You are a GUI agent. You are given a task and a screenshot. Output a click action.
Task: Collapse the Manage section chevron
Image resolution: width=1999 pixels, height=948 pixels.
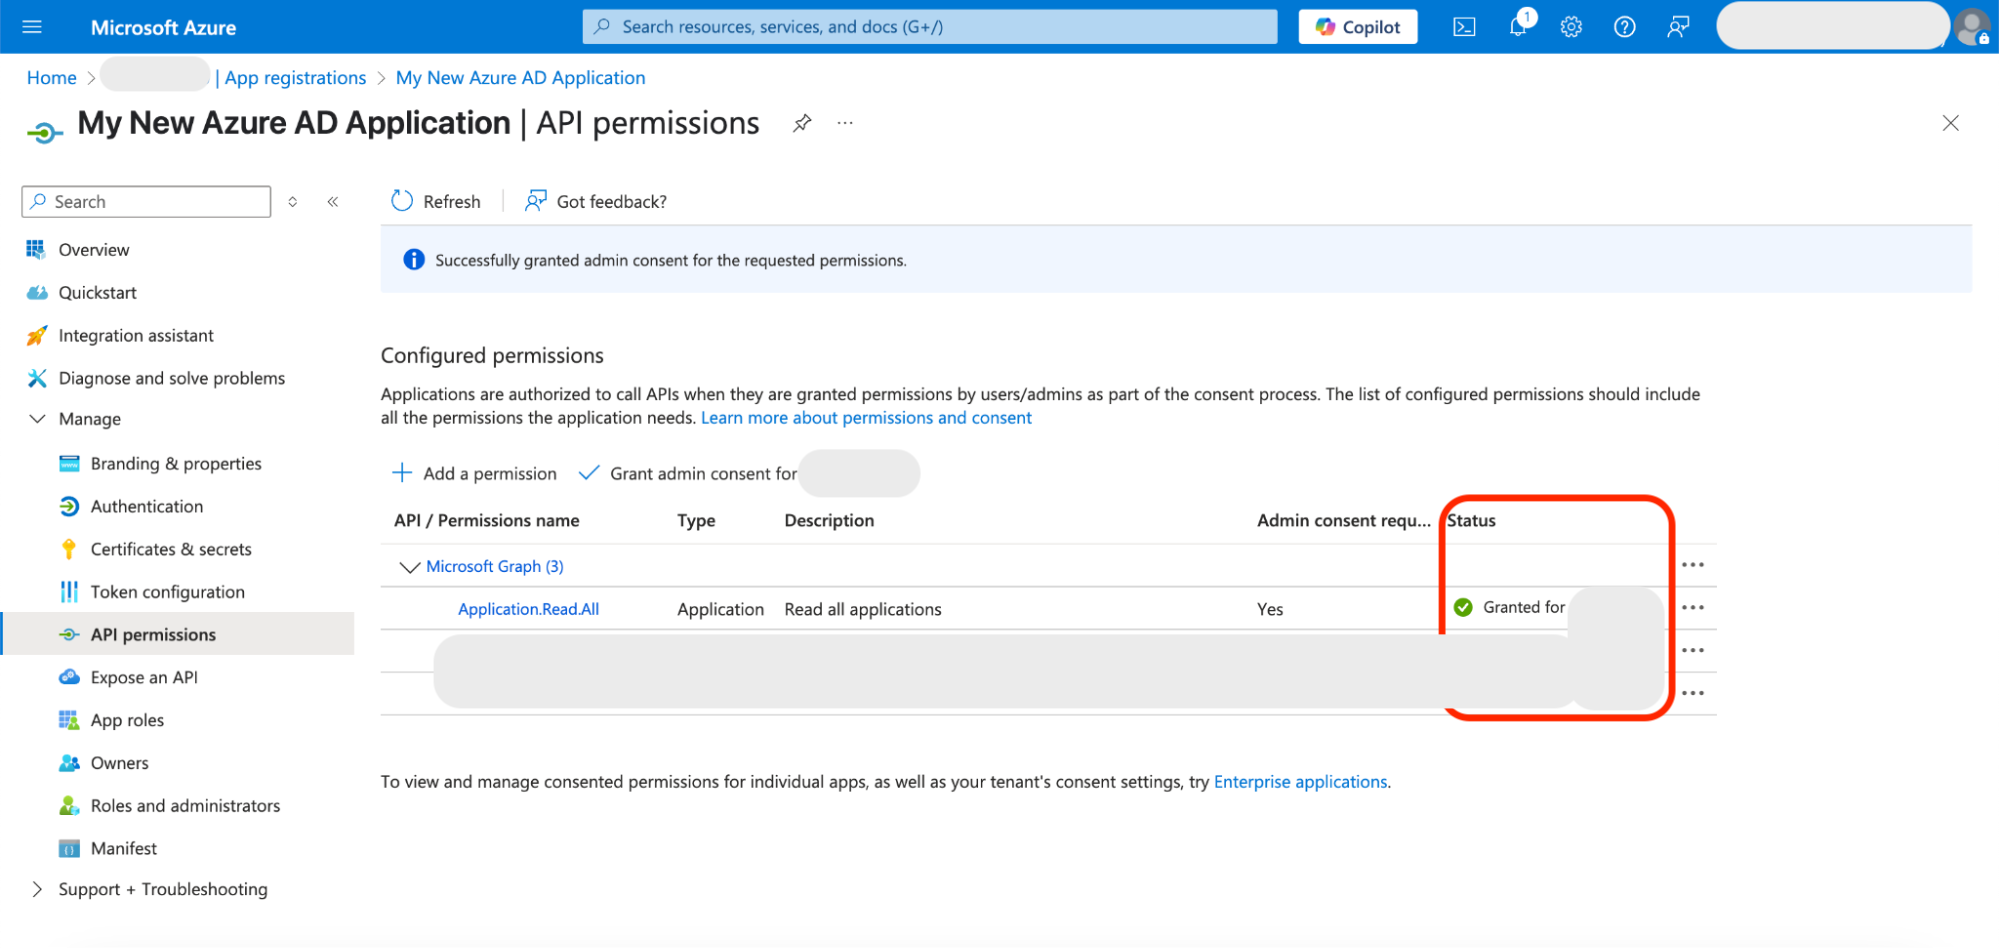(x=37, y=419)
